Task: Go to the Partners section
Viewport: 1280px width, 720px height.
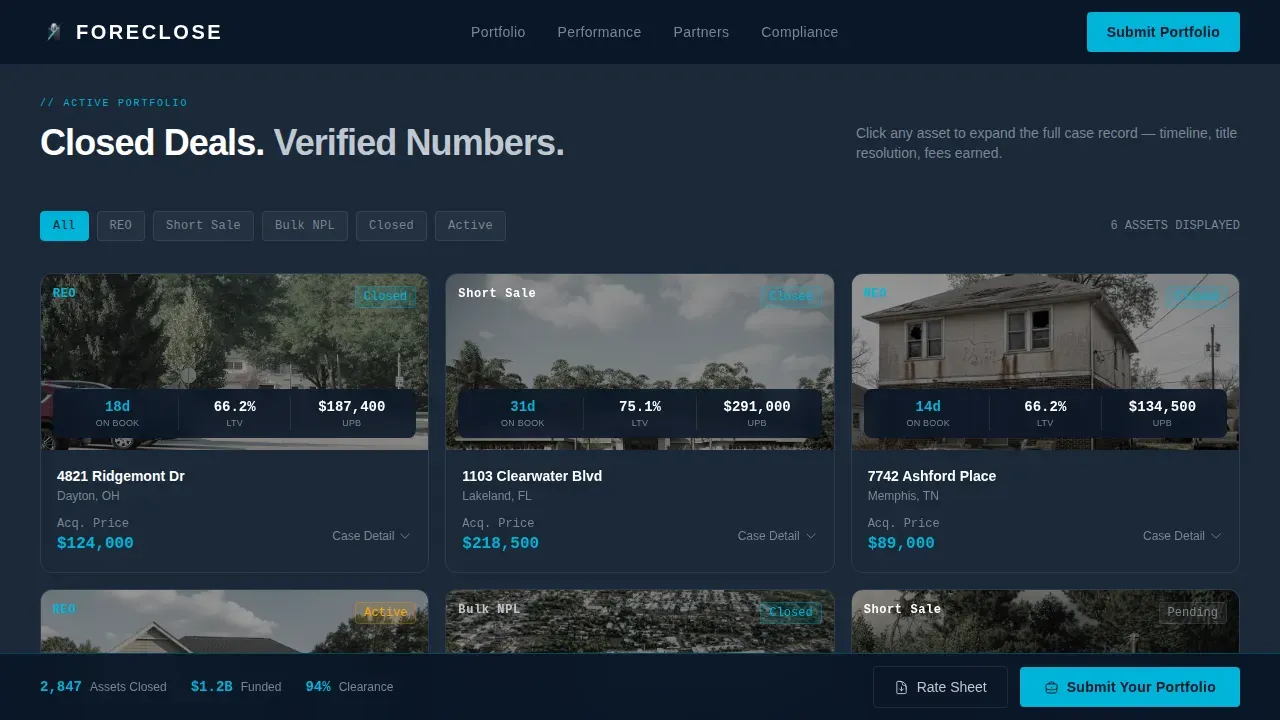Action: (701, 32)
